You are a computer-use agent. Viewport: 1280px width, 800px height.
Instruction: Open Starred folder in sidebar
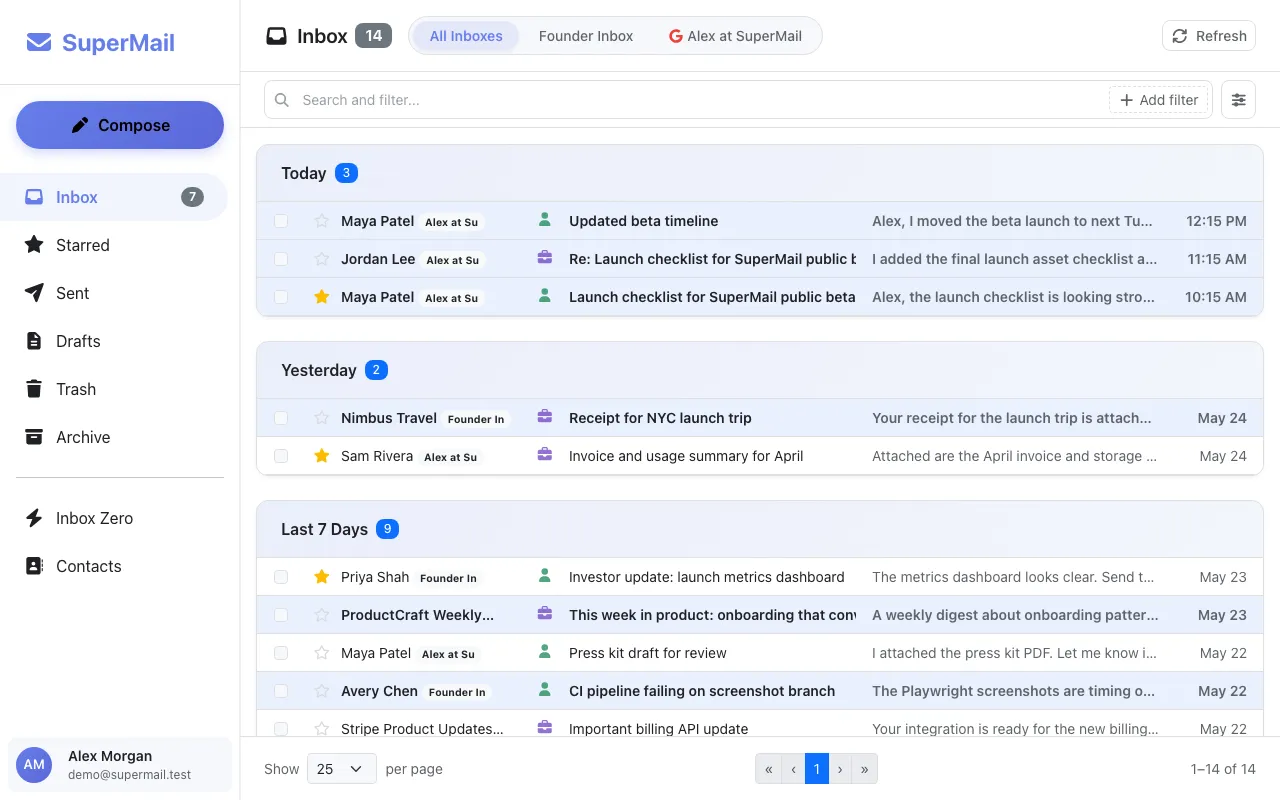pyautogui.click(x=114, y=245)
